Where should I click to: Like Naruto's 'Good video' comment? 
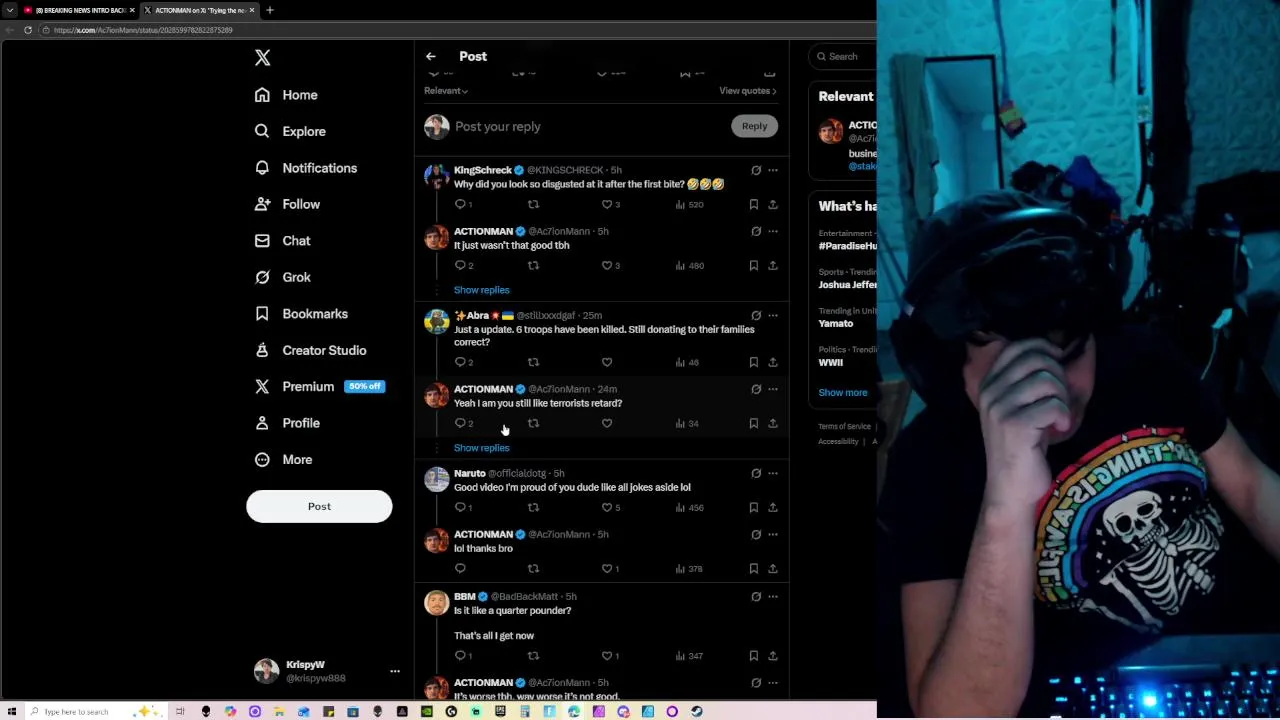click(610, 507)
